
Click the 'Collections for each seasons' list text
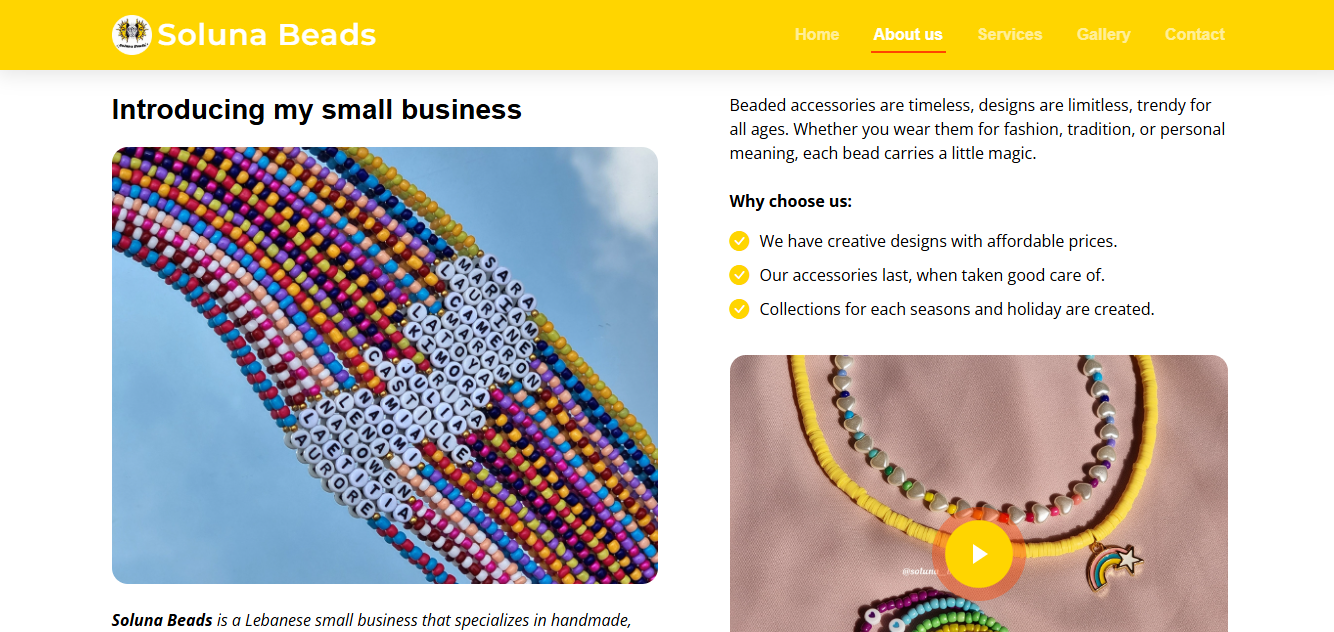[x=956, y=309]
